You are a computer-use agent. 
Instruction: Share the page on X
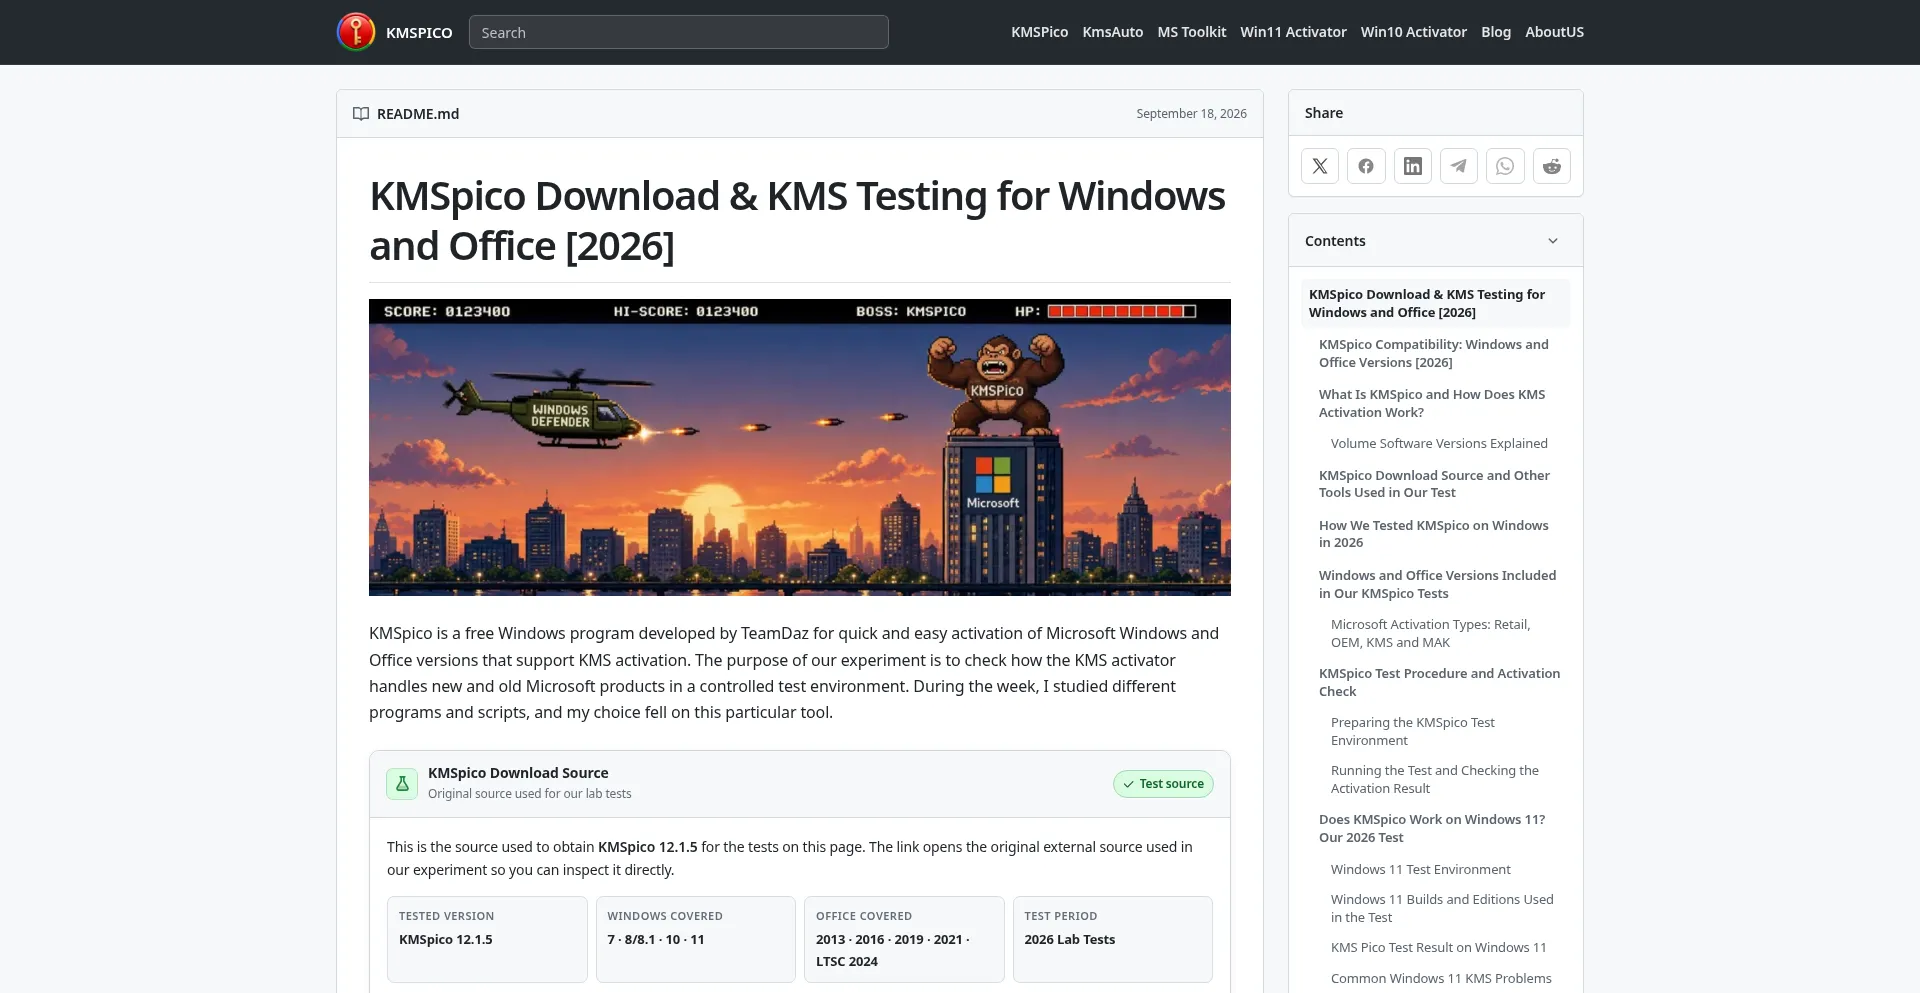coord(1320,166)
